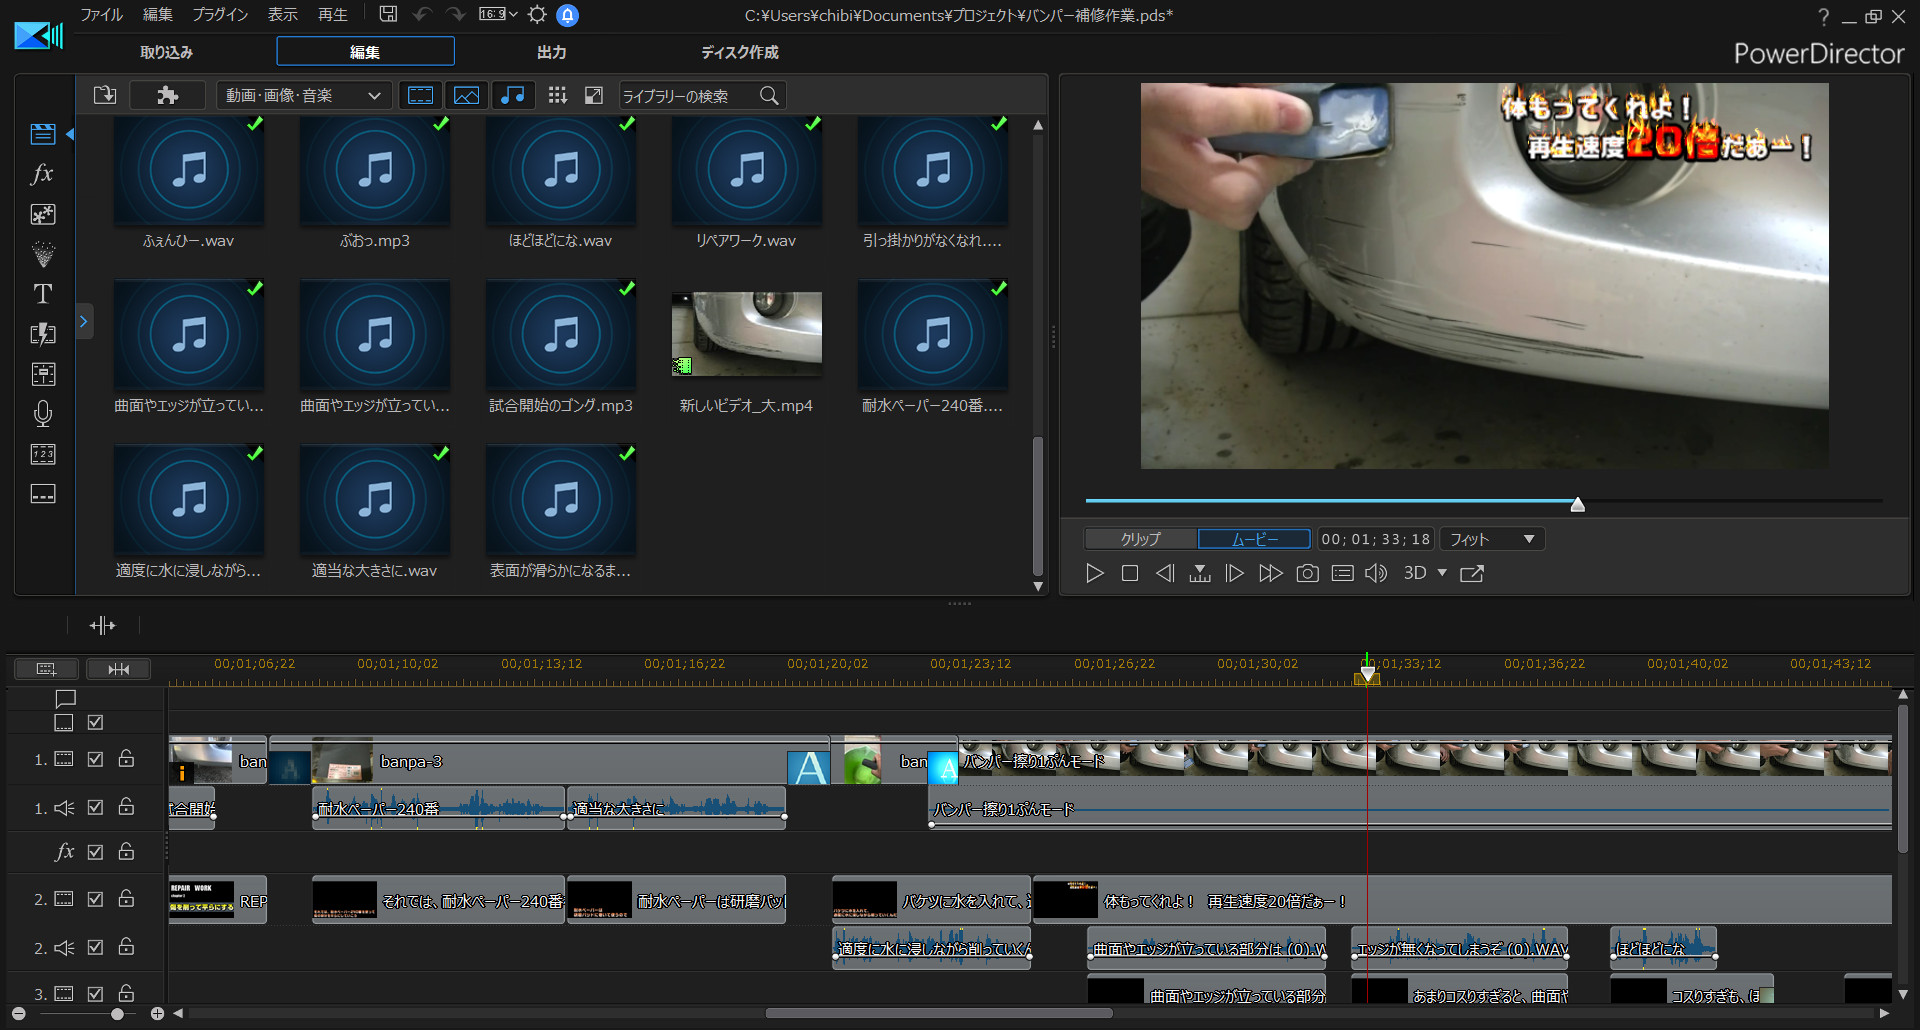This screenshot has height=1030, width=1920.
Task: Open the 編集 menu in menu bar
Action: tap(157, 14)
